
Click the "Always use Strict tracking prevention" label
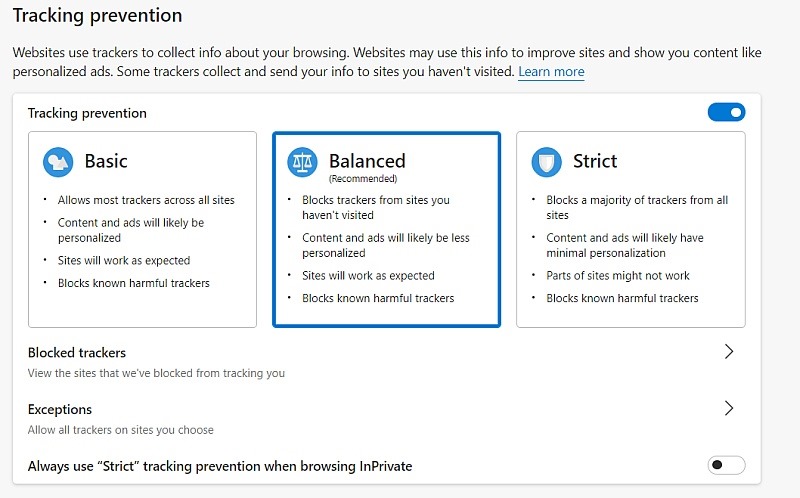[x=220, y=466]
